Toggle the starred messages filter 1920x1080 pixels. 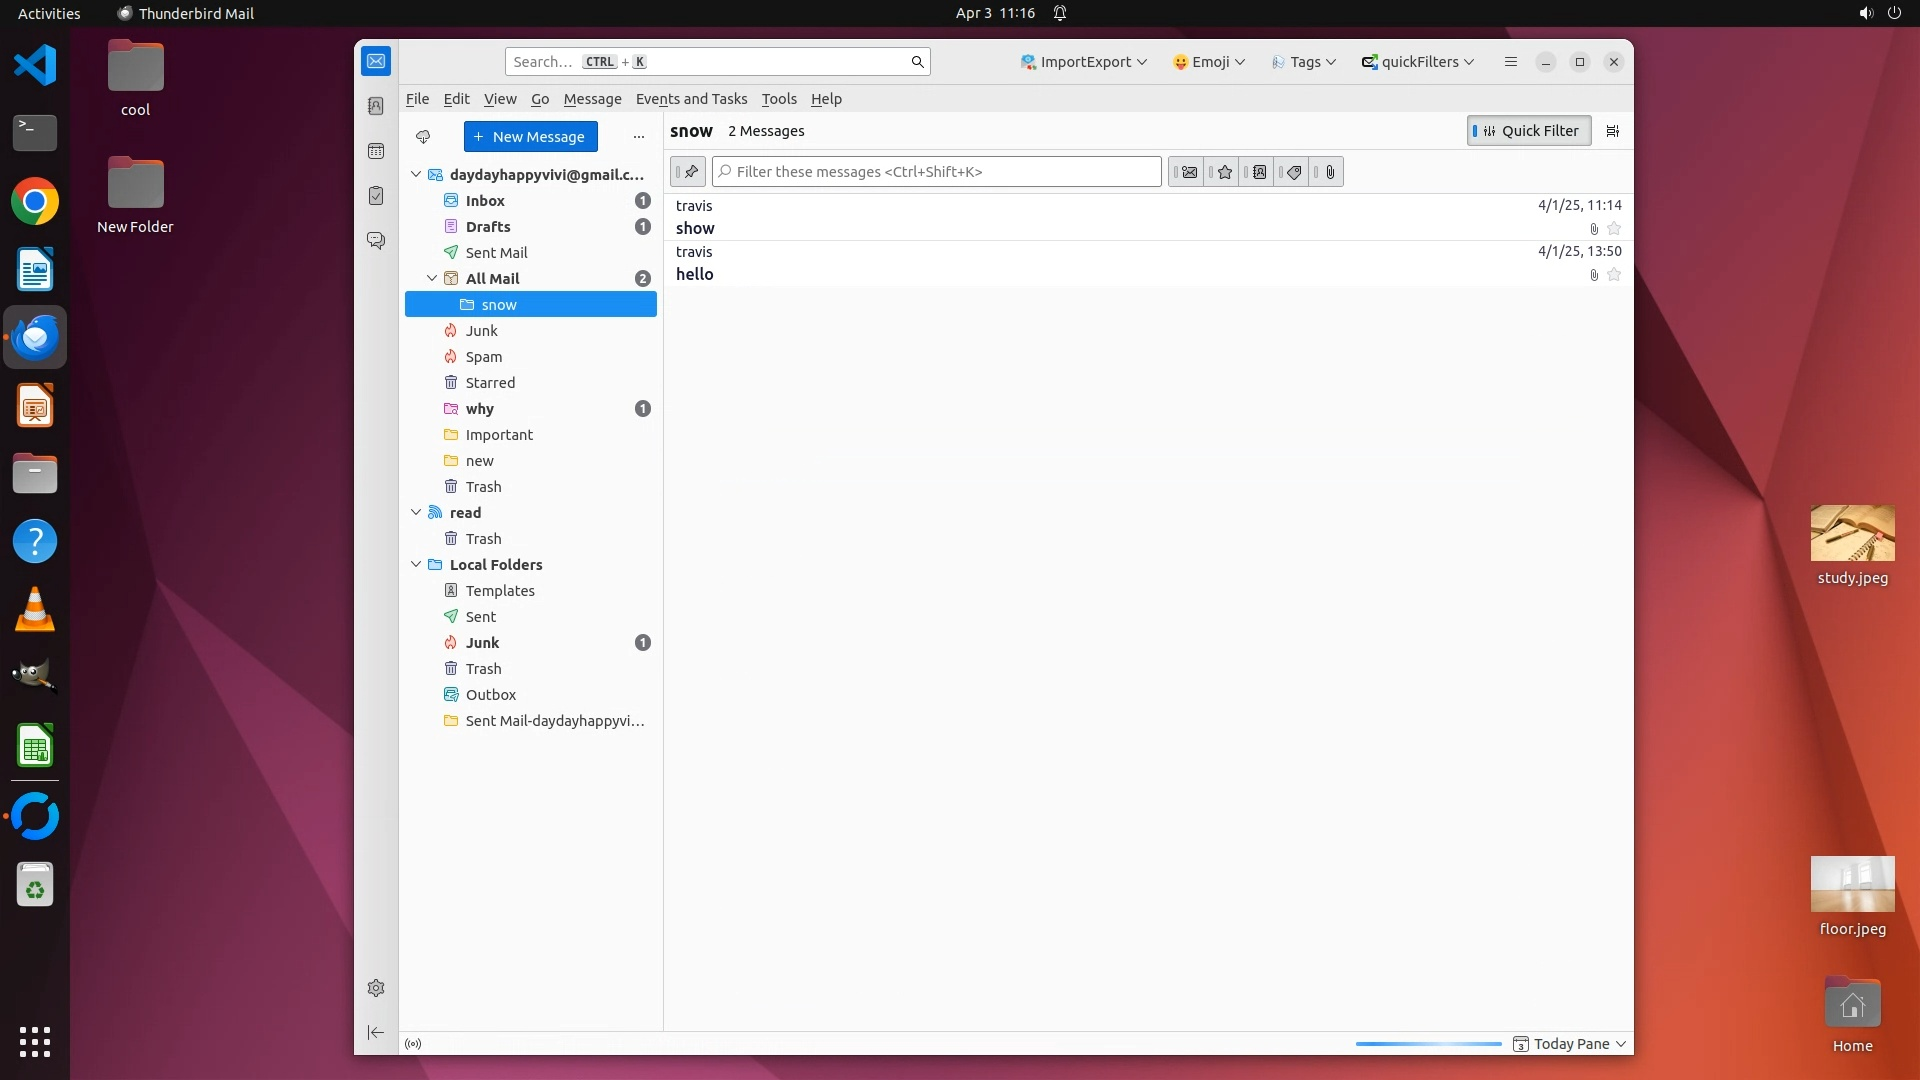coord(1224,172)
